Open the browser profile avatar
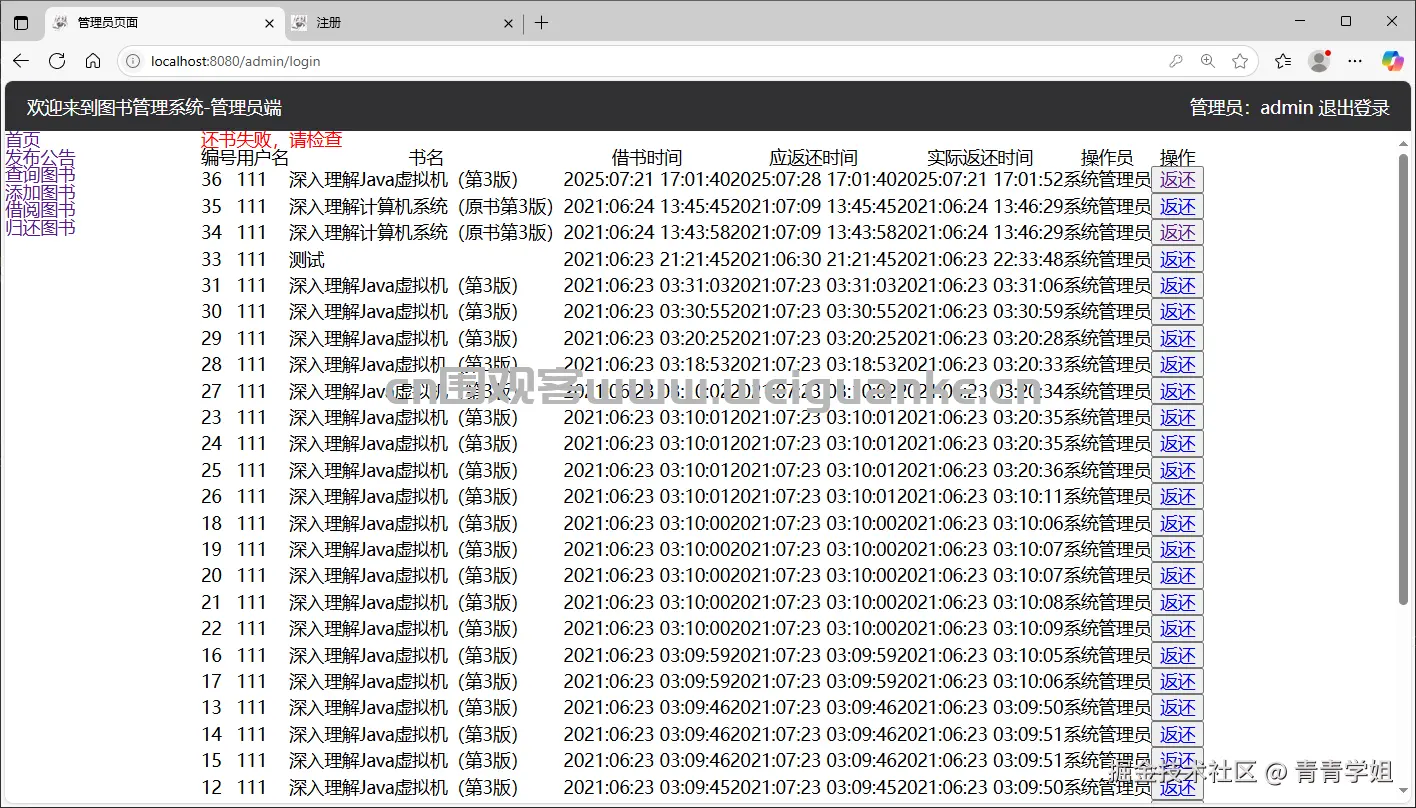Viewport: 1416px width, 808px height. click(1319, 61)
